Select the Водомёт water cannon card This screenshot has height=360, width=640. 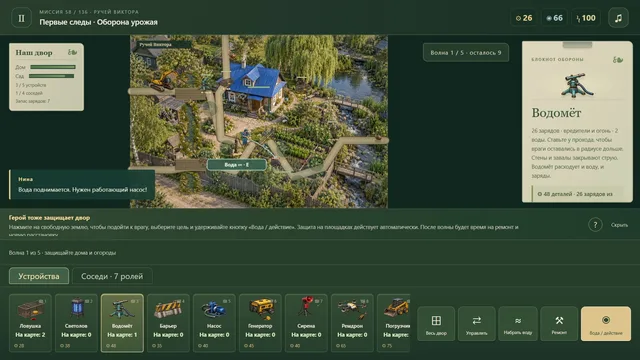(x=122, y=322)
